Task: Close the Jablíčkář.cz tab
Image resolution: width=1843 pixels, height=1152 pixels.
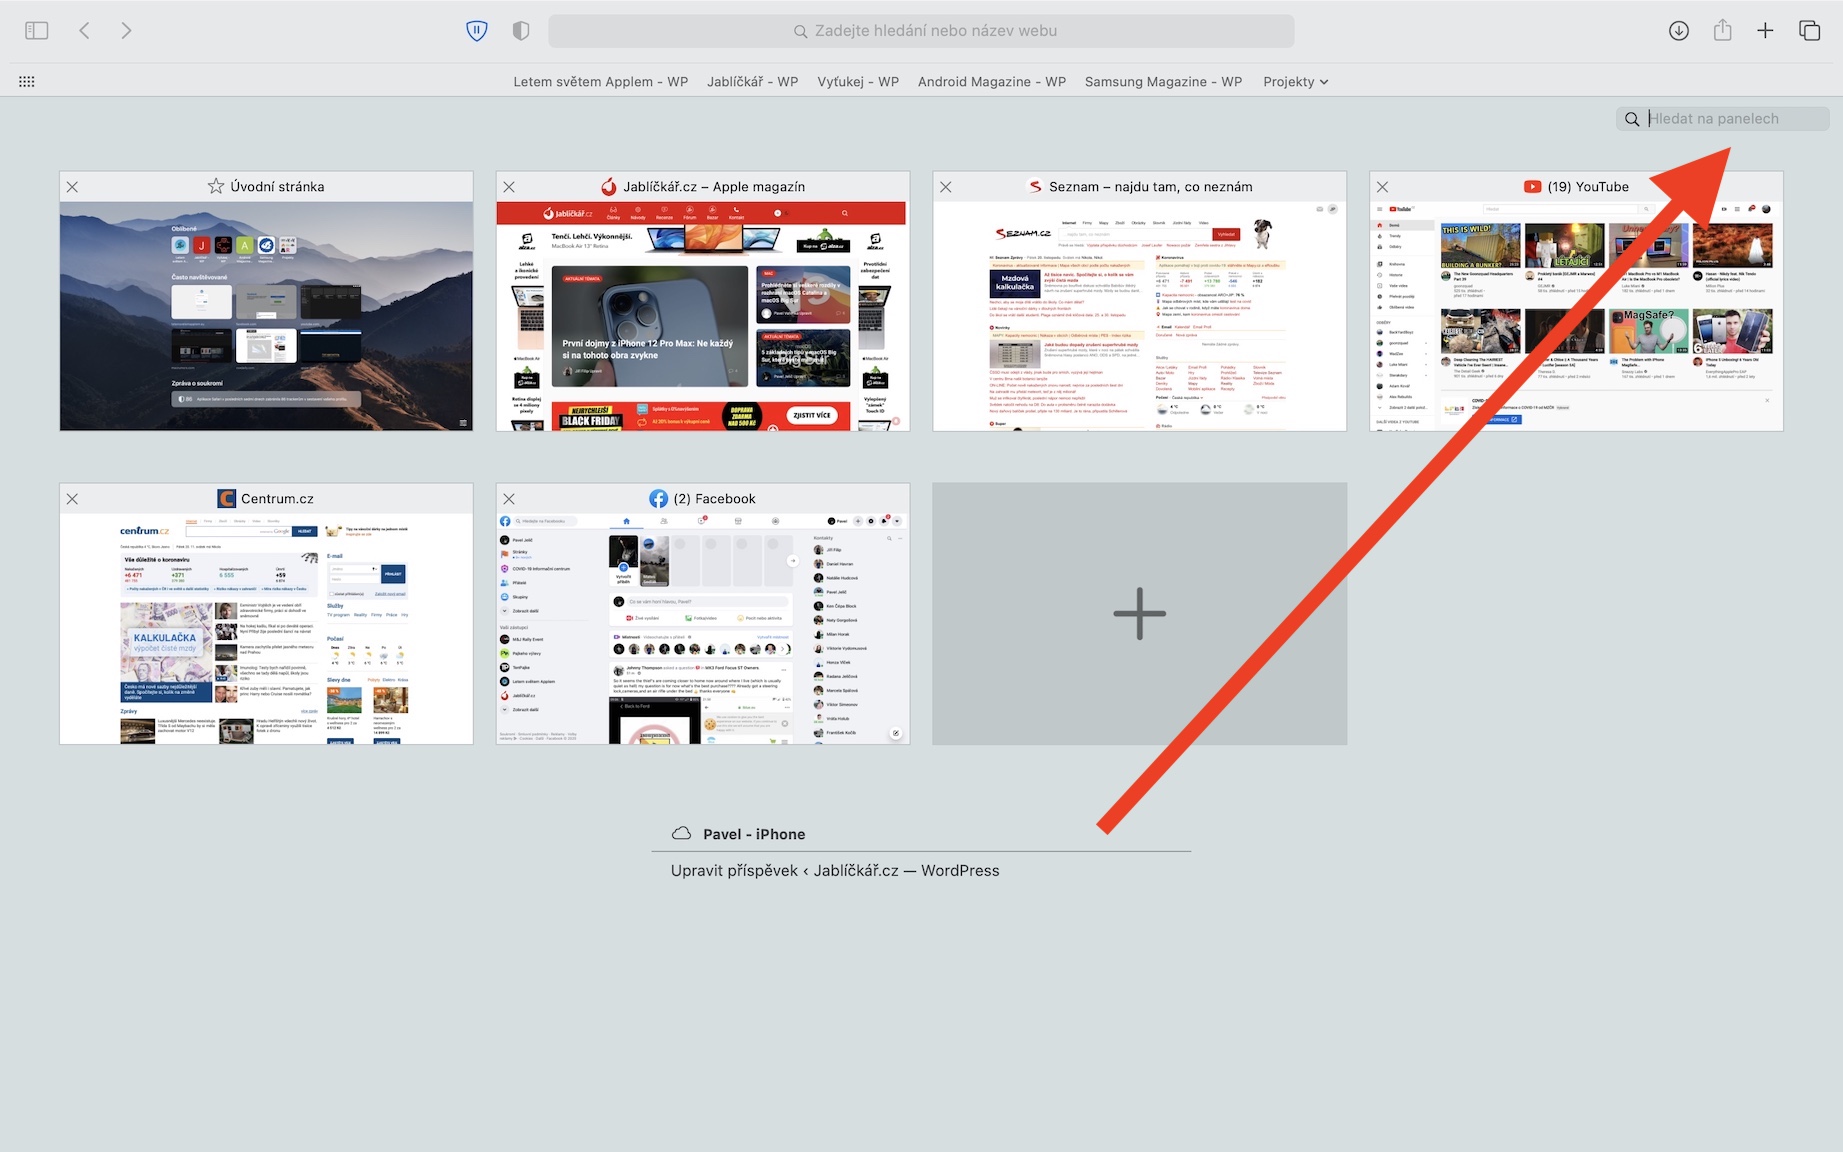Action: tap(509, 187)
